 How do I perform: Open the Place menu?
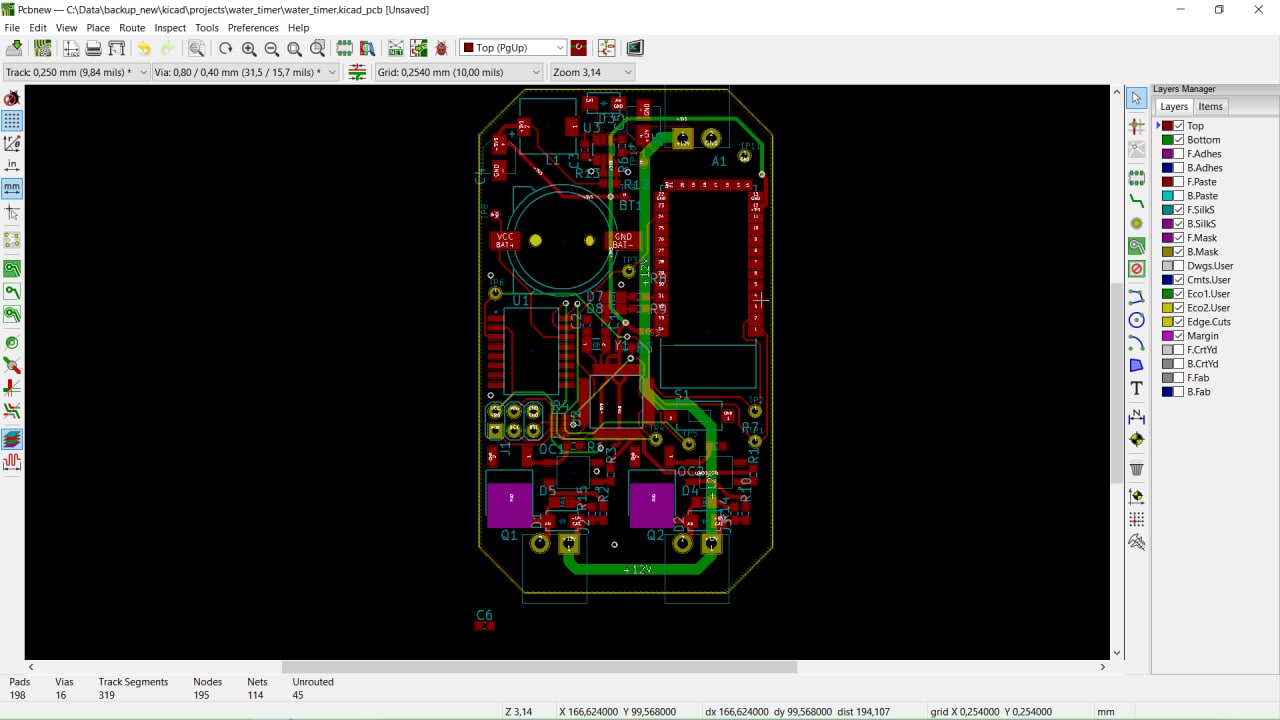pos(98,28)
